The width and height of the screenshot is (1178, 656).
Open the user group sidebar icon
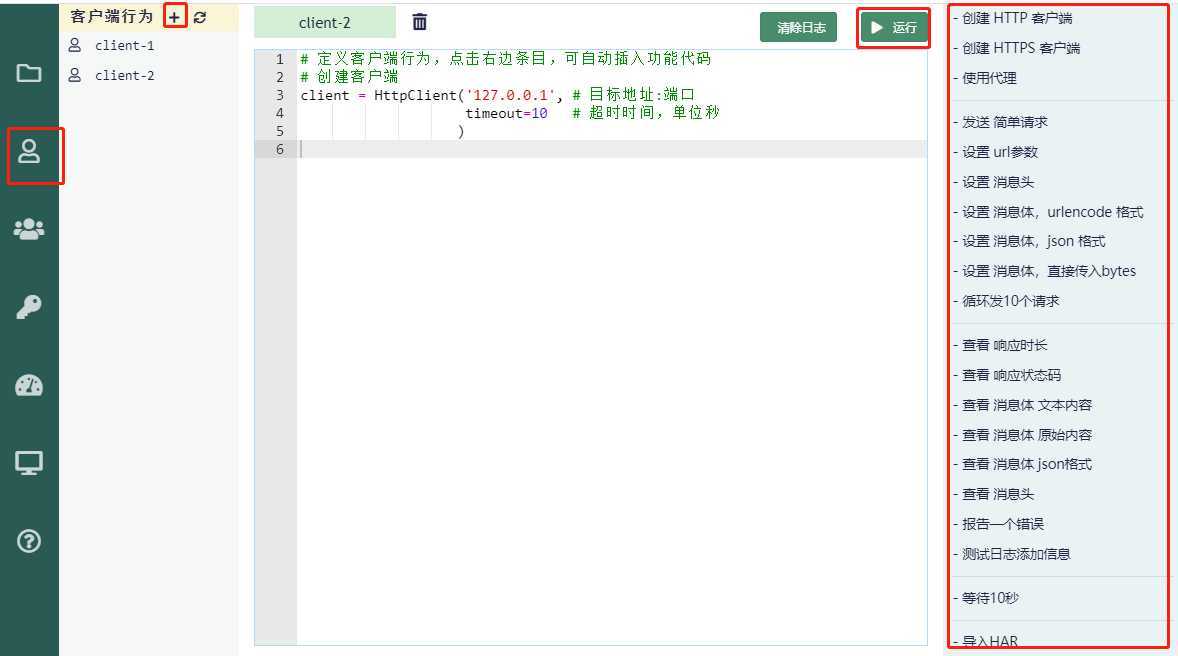tap(29, 229)
